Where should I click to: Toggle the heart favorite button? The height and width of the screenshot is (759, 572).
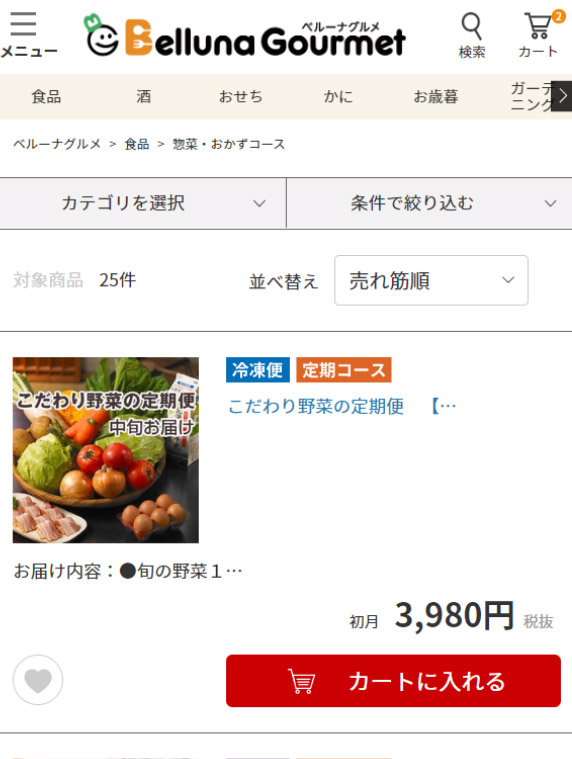pos(38,680)
